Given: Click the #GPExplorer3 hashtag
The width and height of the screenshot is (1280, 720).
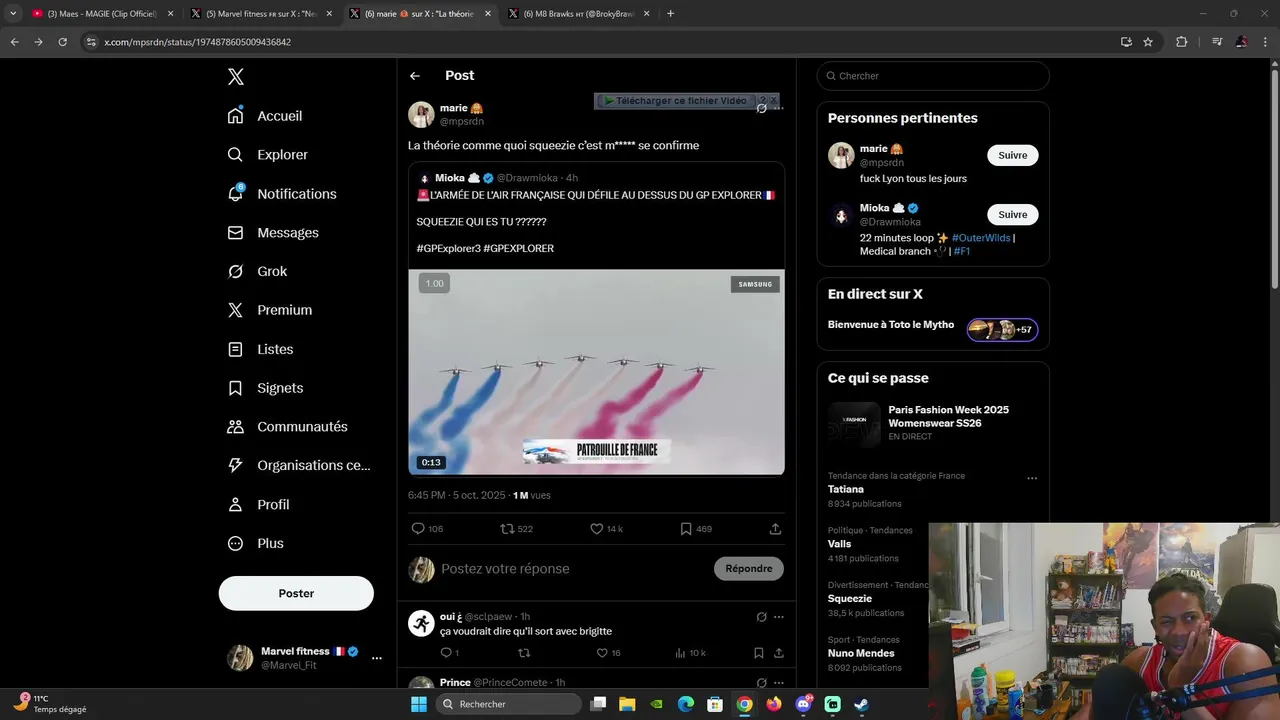Looking at the screenshot, I should pyautogui.click(x=449, y=248).
